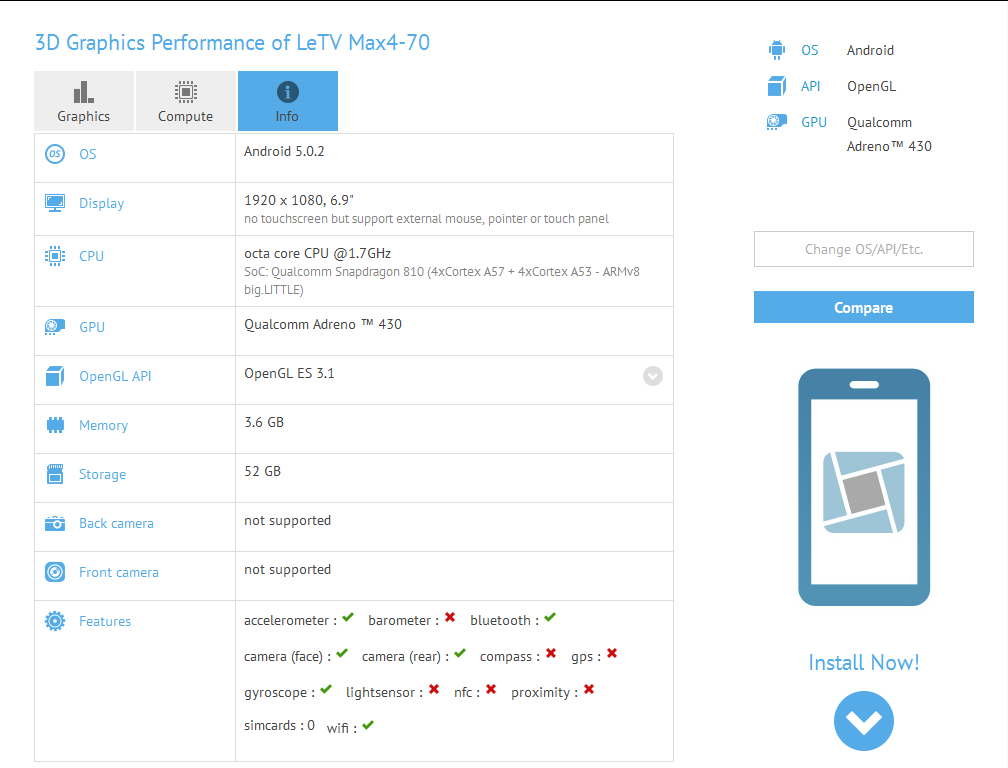Click the simcards : 0 text
Screen dimensions: 1008x768
(x=279, y=726)
